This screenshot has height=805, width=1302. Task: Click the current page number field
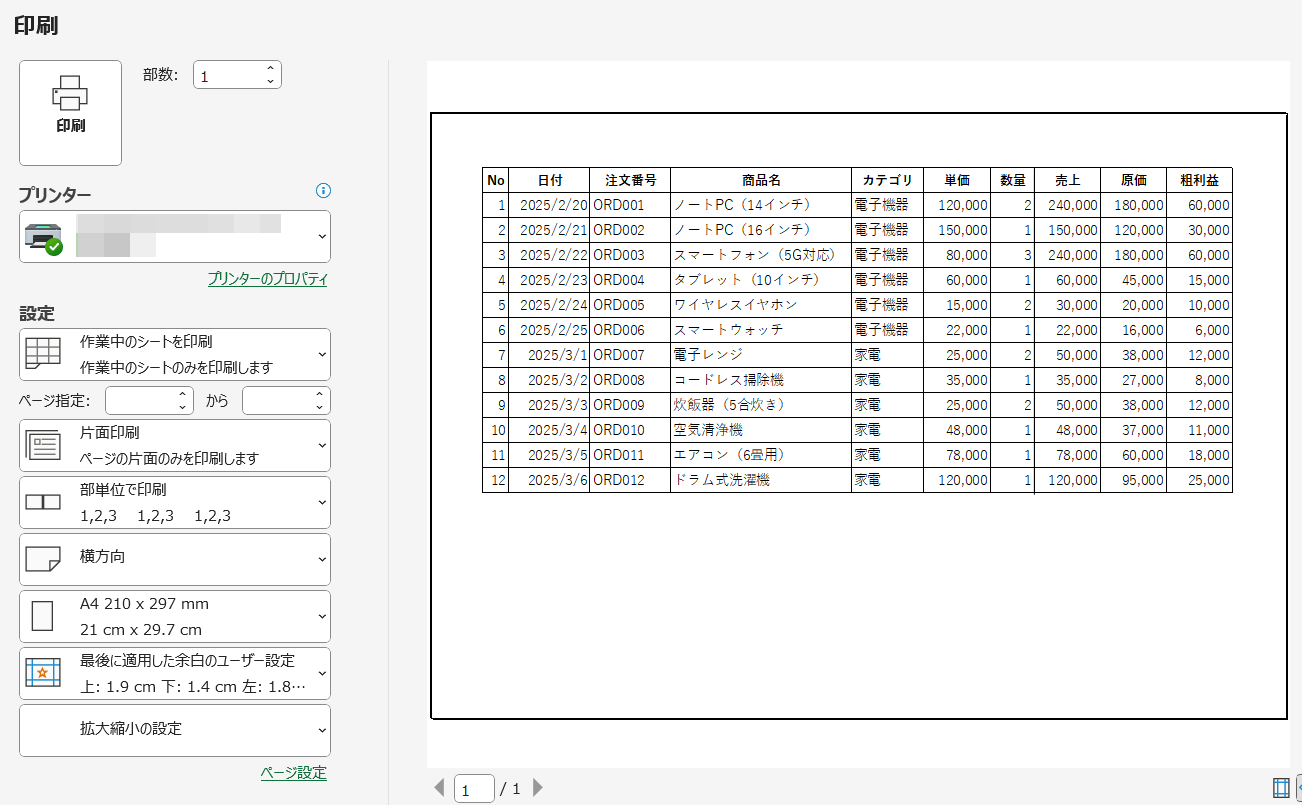coord(473,788)
